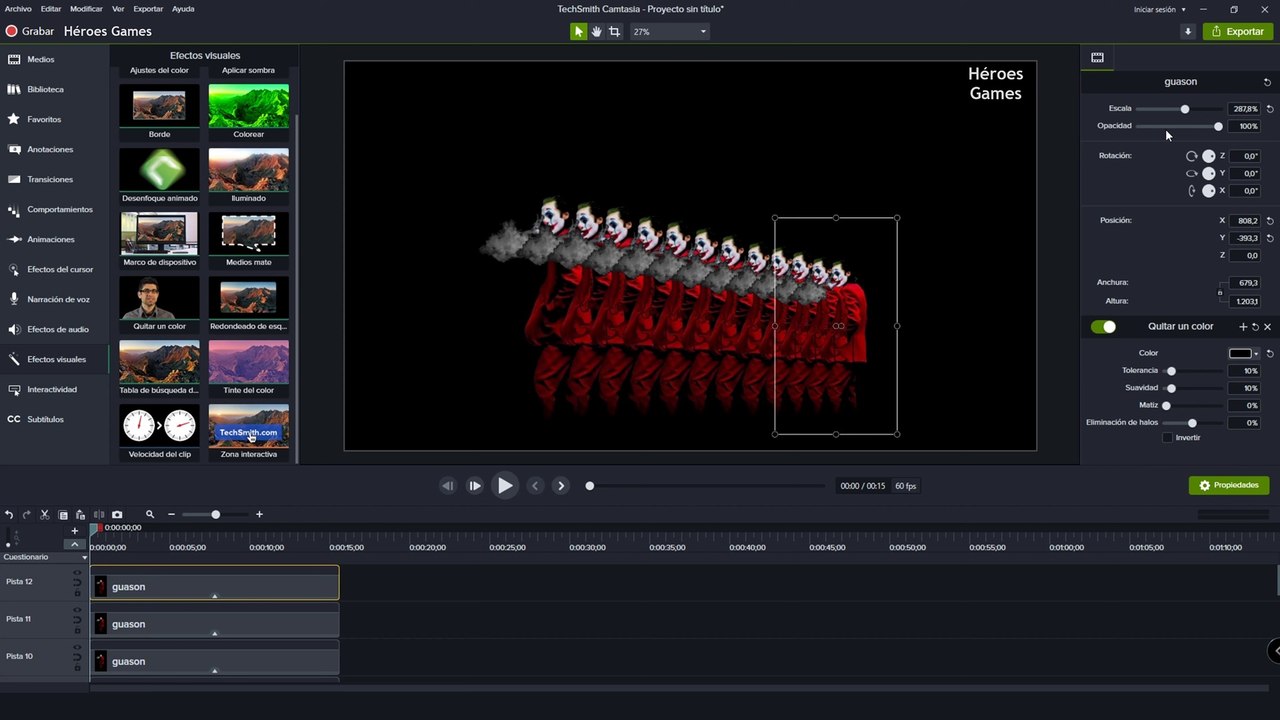Toggle lock on Pista 11
Image resolution: width=1280 pixels, height=720 pixels.
point(77,630)
